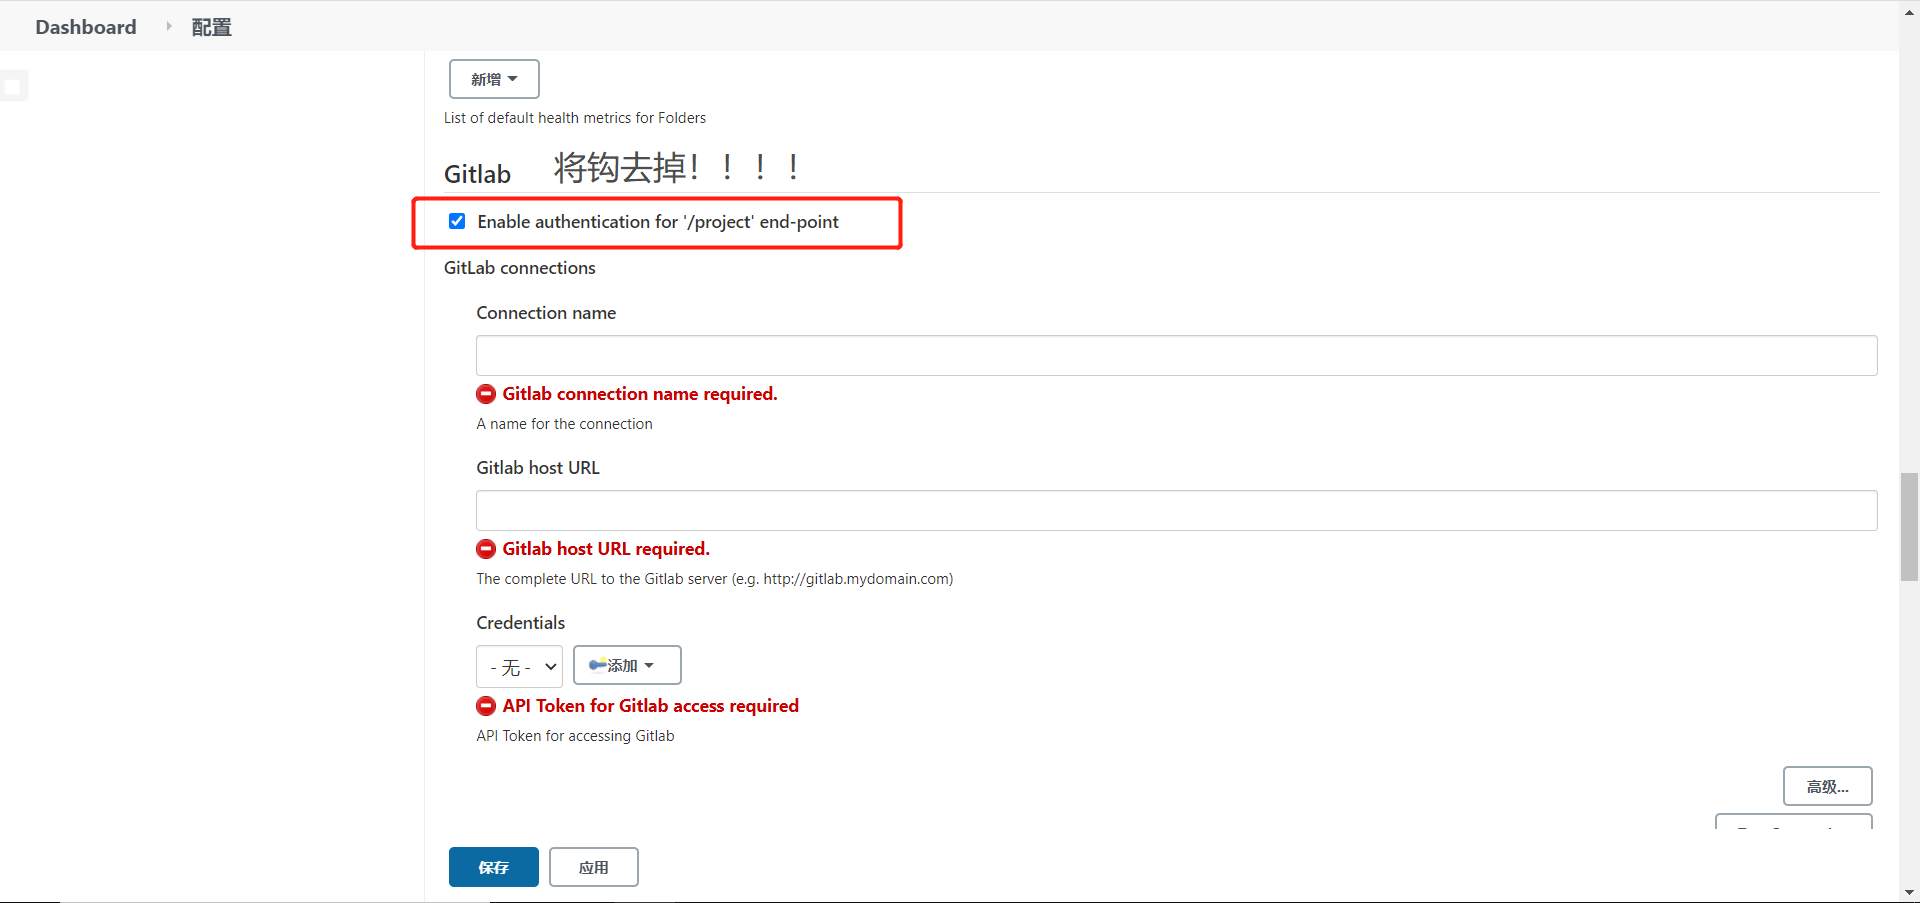Click the 'API Token for accessing Gitlab' help text
Viewport: 1920px width, 903px height.
point(575,736)
